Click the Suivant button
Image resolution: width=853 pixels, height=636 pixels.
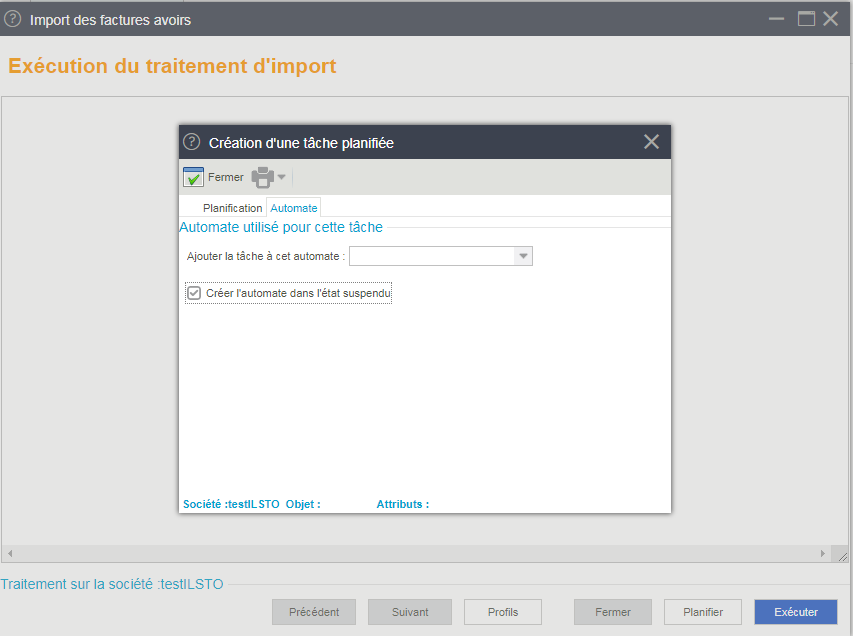coord(410,612)
